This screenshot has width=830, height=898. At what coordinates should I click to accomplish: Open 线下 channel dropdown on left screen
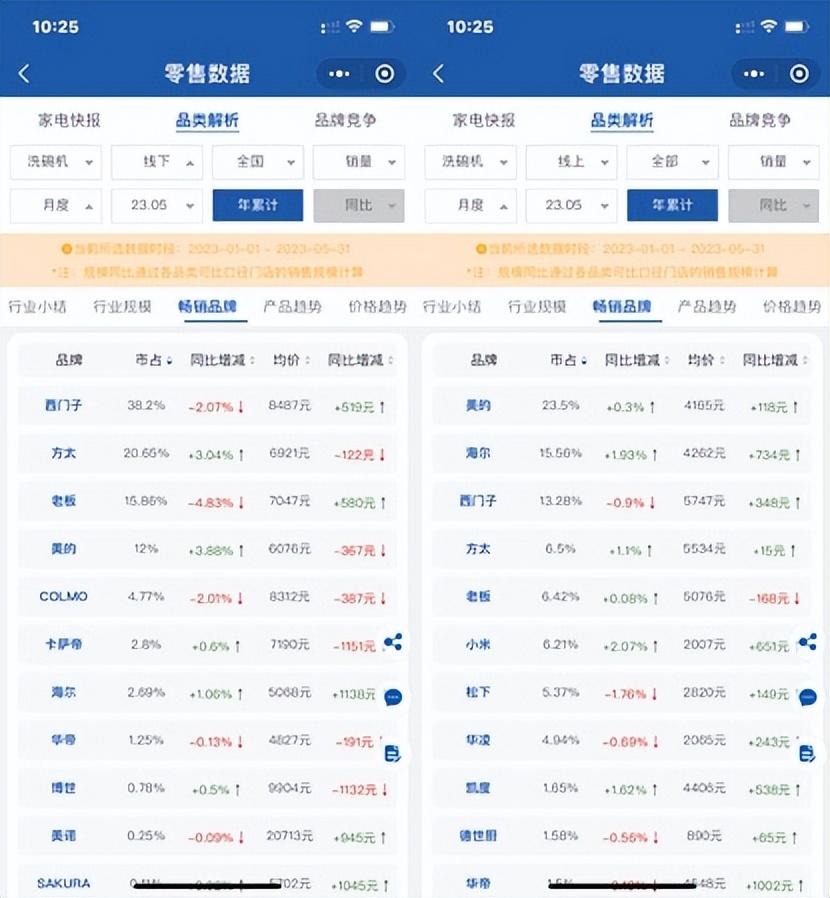coord(156,162)
